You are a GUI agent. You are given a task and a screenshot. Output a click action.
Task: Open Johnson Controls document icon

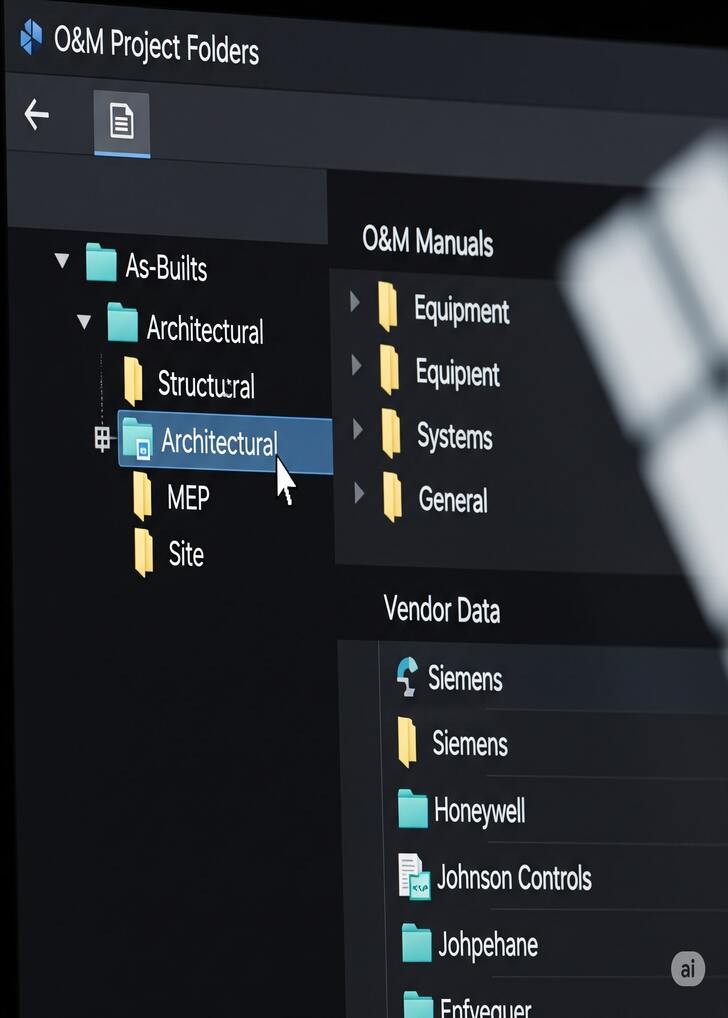tap(414, 876)
